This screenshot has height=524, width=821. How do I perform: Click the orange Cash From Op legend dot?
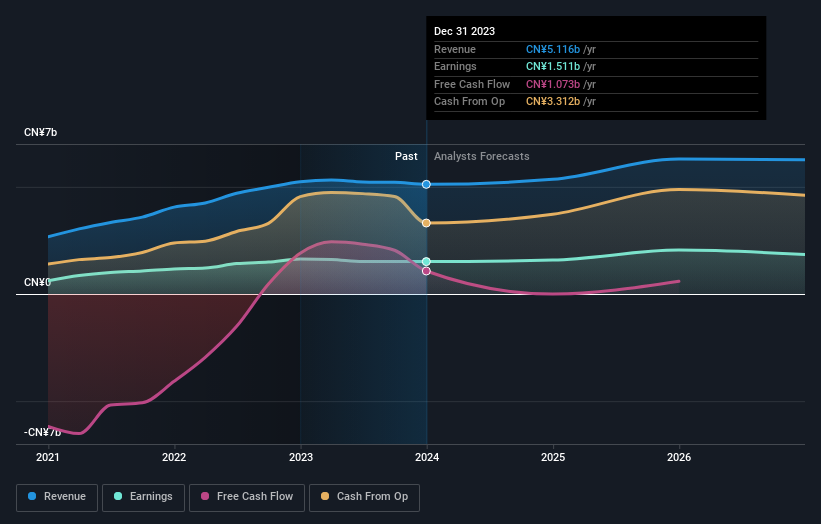click(325, 496)
